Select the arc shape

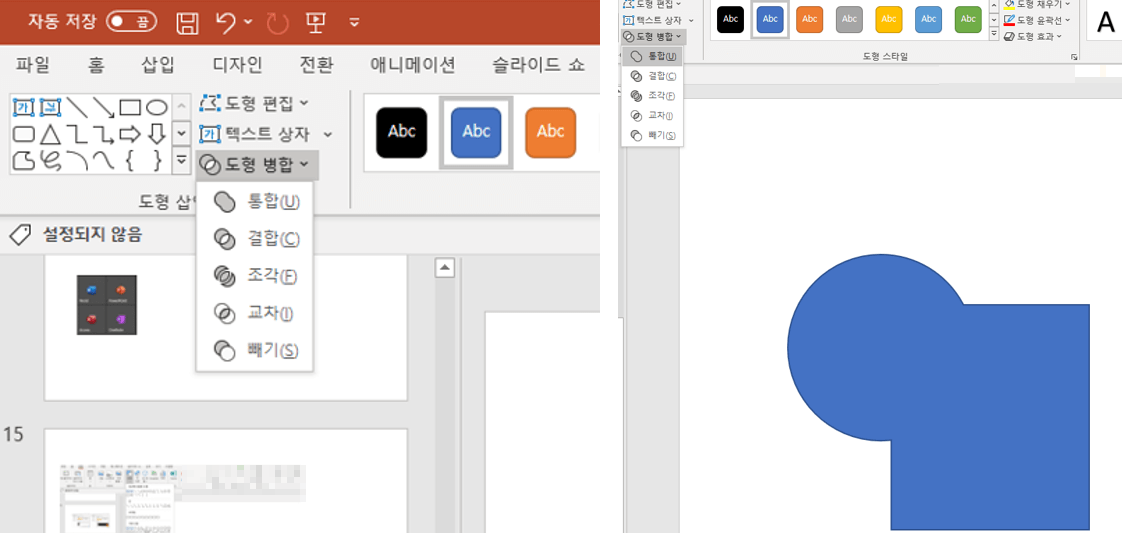pos(77,160)
